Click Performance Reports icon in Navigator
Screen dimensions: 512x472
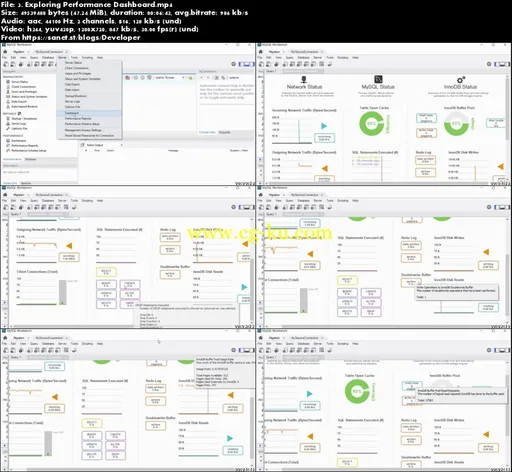[x=8, y=146]
